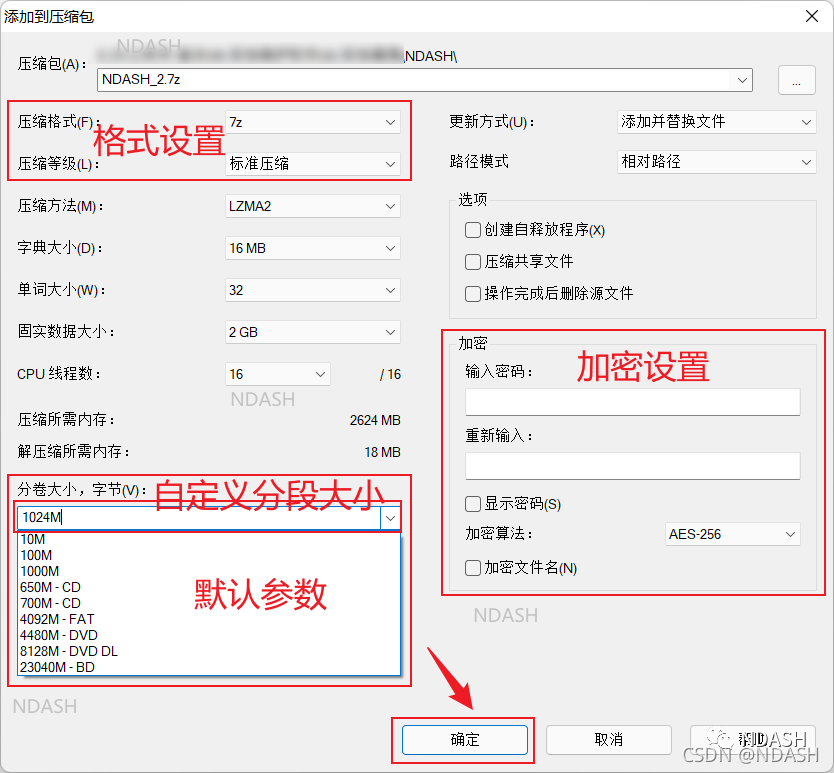Click the enter password input field
The height and width of the screenshot is (773, 834).
pos(632,402)
